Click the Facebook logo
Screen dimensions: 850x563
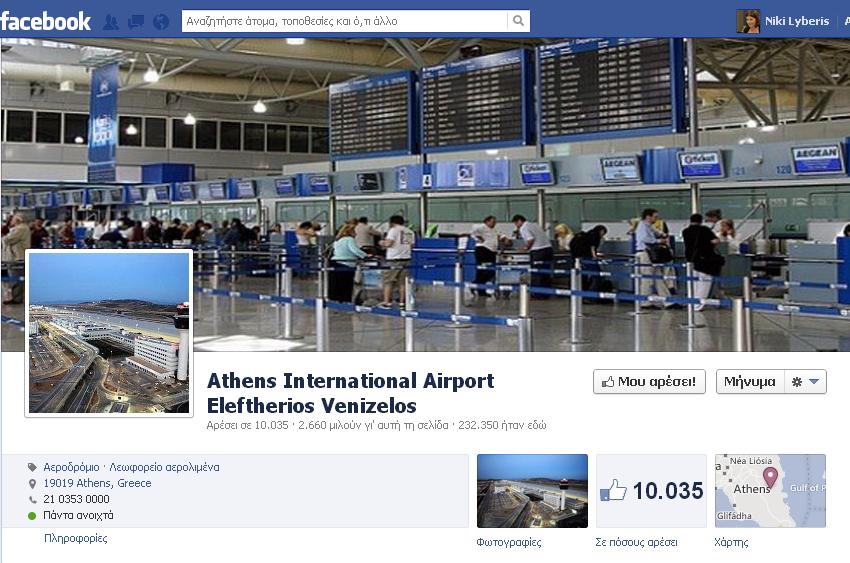click(46, 21)
